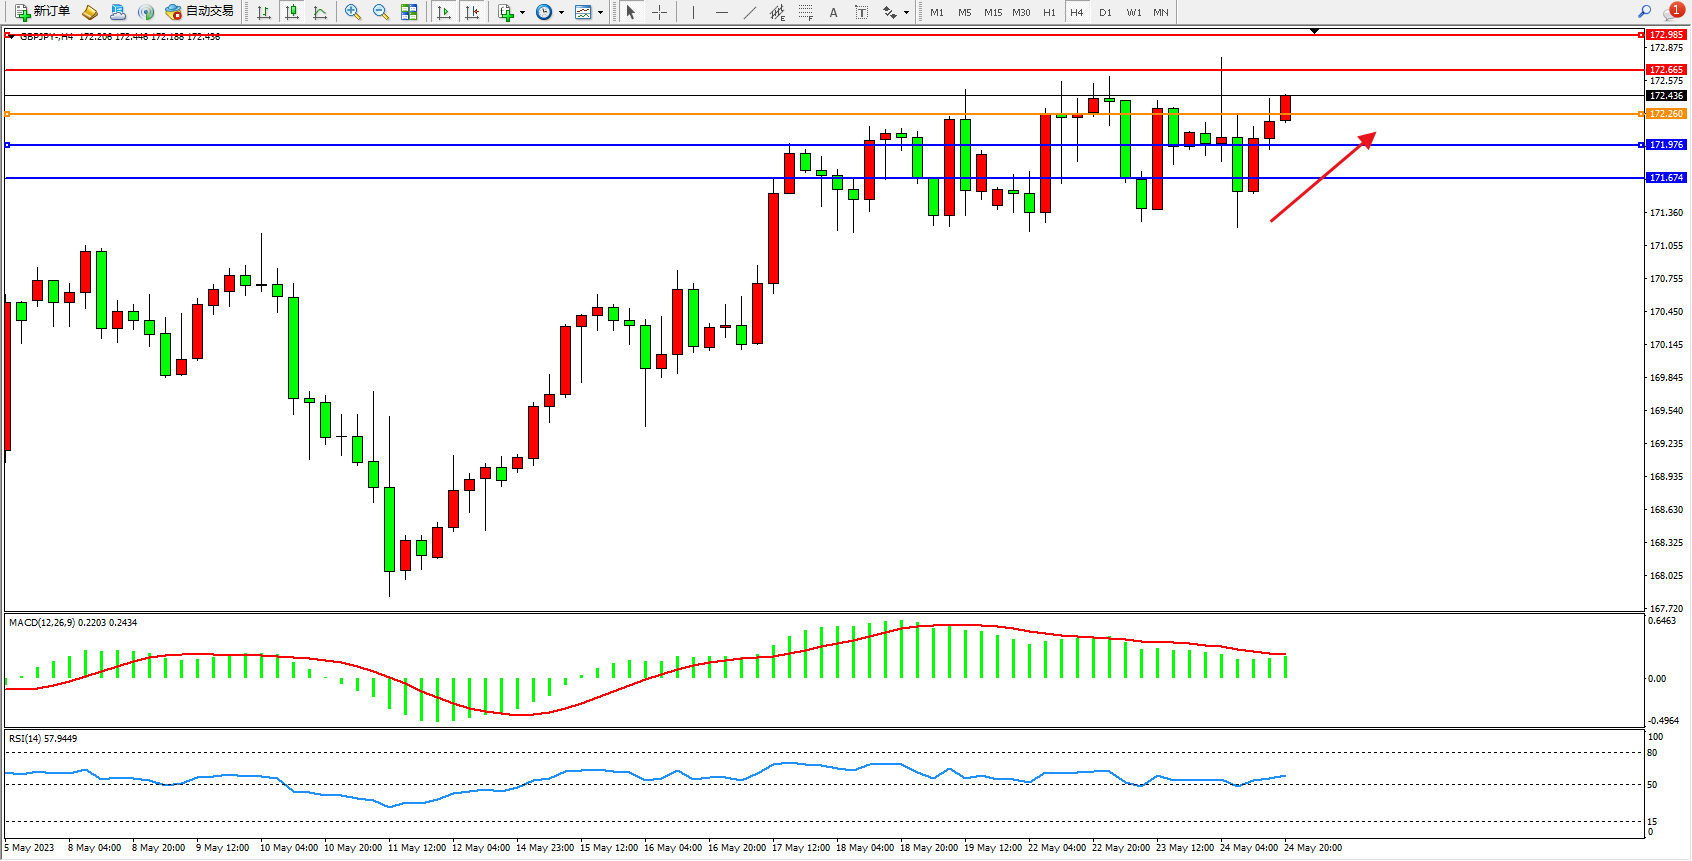The image size is (1692, 861).
Task: Choose the equidistant channel tool
Action: 777,12
